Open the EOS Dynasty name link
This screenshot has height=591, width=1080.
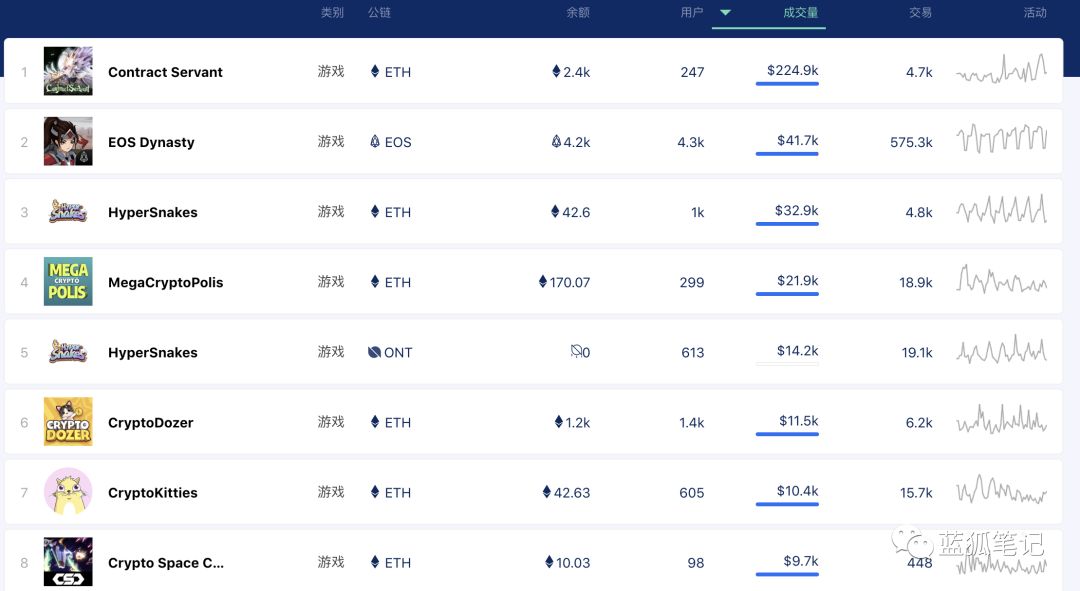click(151, 142)
